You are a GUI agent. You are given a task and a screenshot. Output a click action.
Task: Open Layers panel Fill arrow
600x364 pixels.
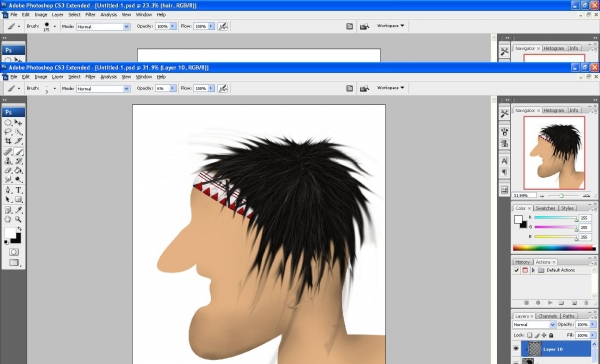(x=593, y=335)
